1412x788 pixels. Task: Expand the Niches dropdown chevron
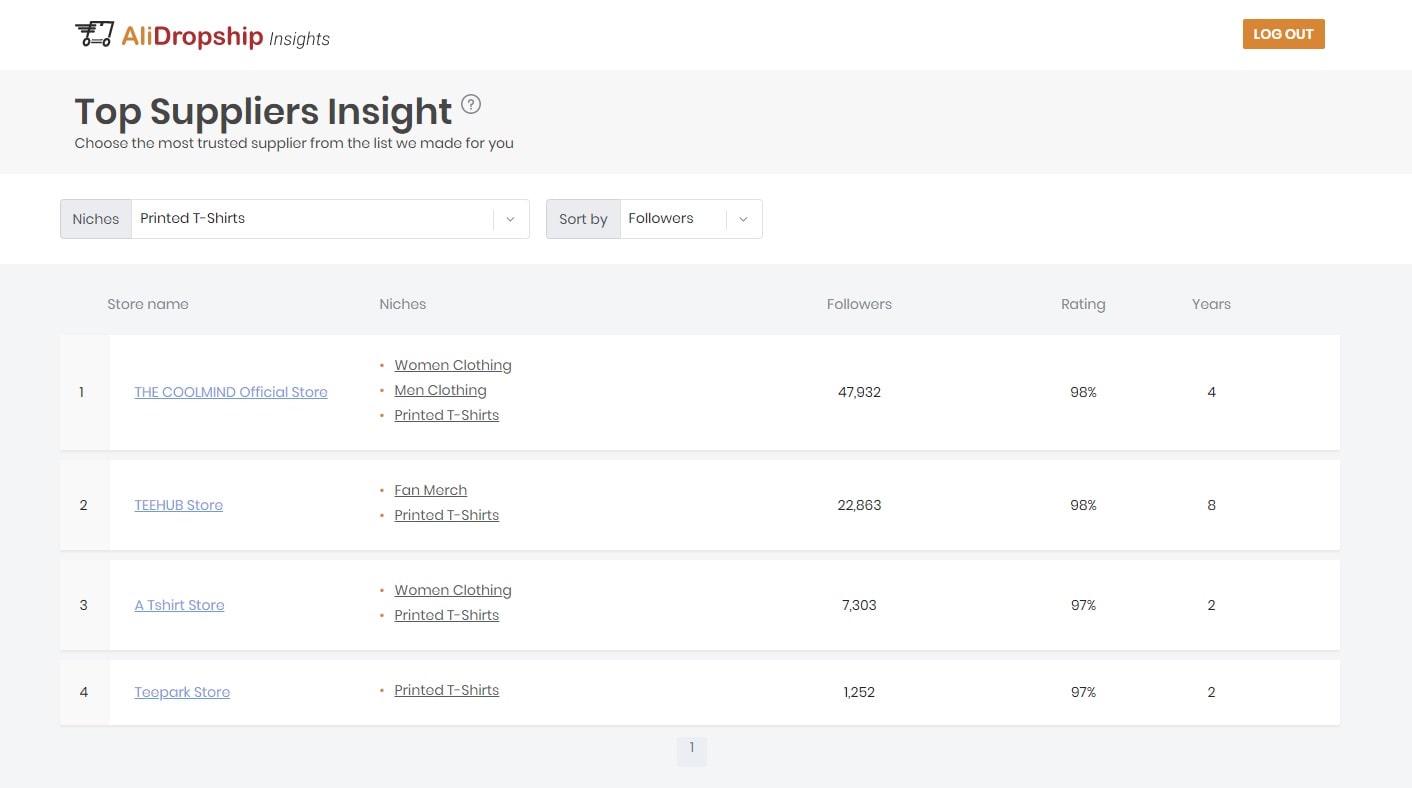(510, 219)
